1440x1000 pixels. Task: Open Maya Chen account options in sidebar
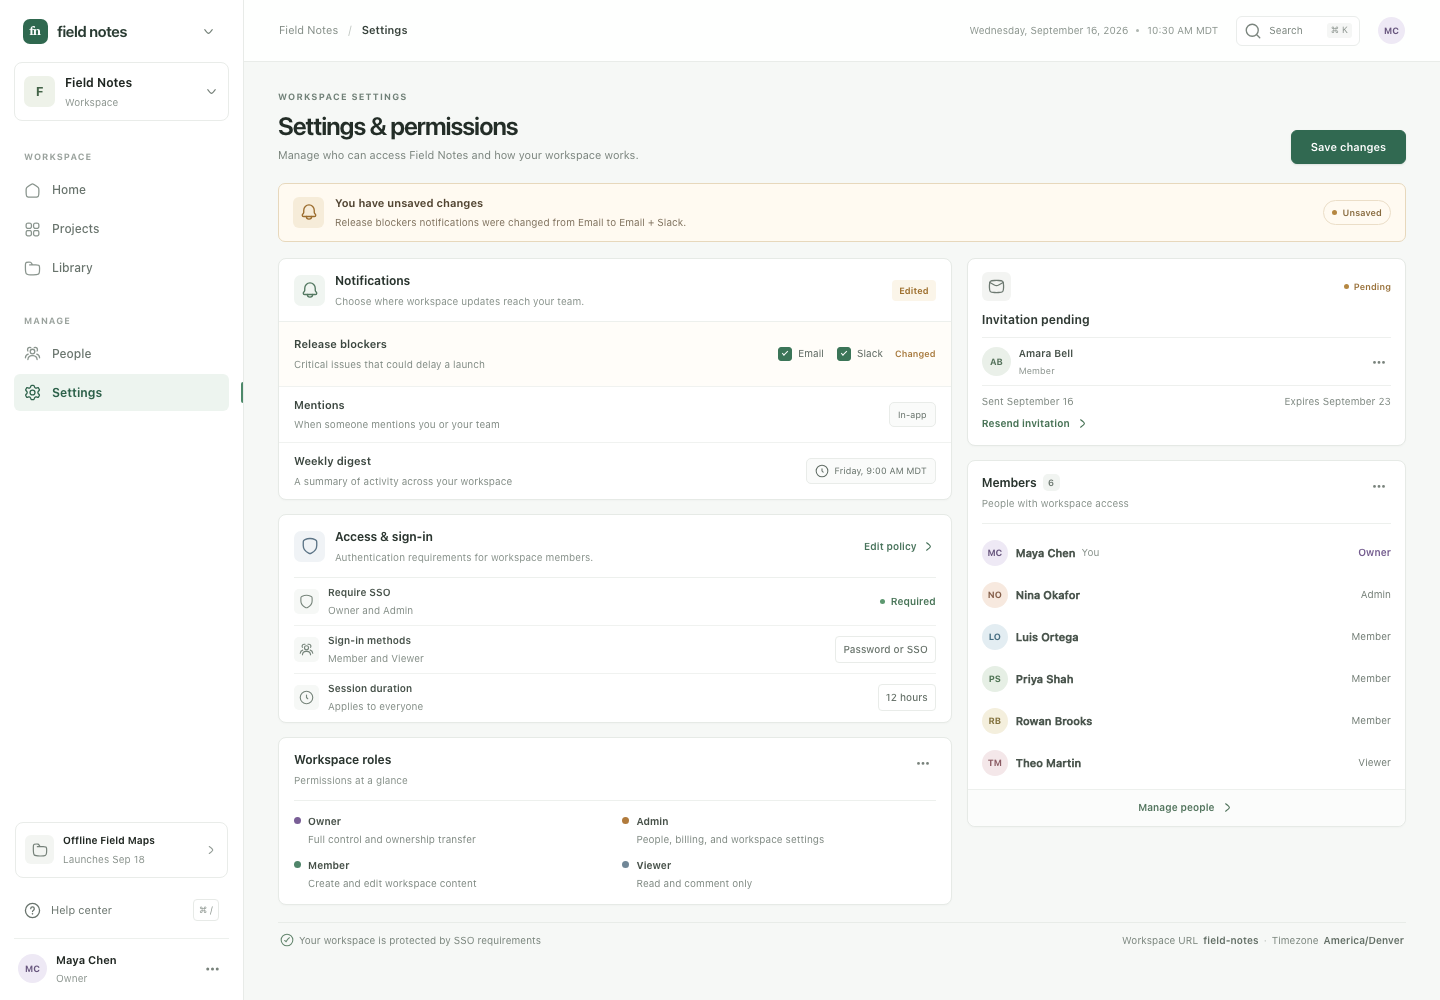point(212,969)
